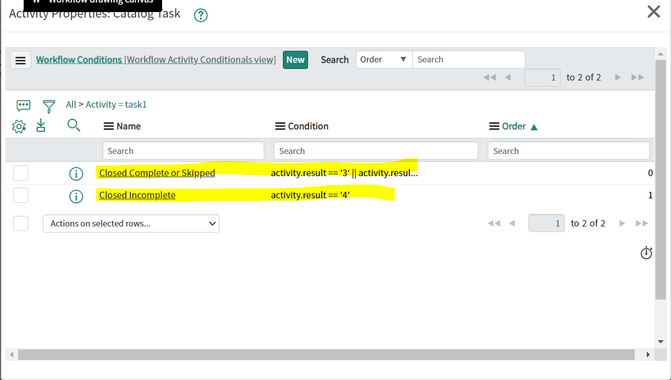Open the help icon beside Activity Properties title
The height and width of the screenshot is (380, 671).
201,15
